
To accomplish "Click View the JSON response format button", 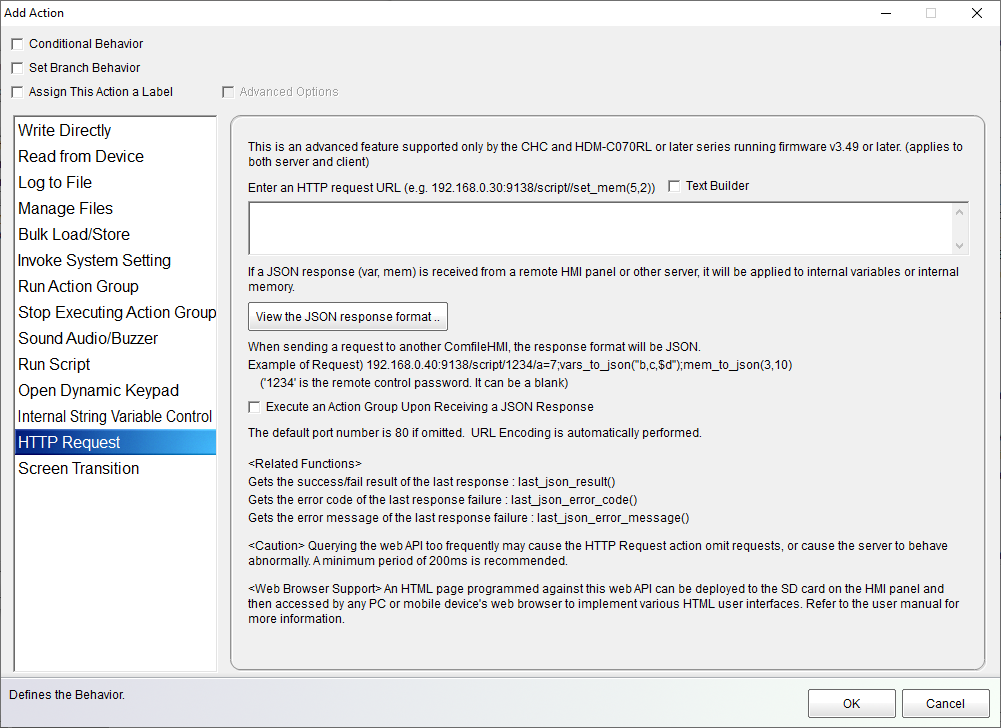I will (347, 317).
